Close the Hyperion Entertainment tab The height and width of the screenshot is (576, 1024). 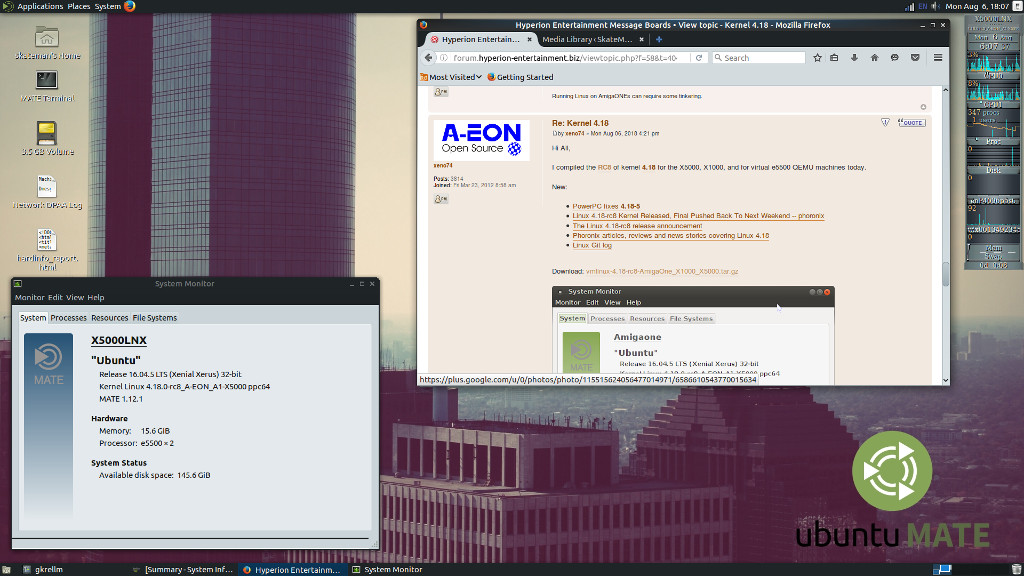(530, 39)
